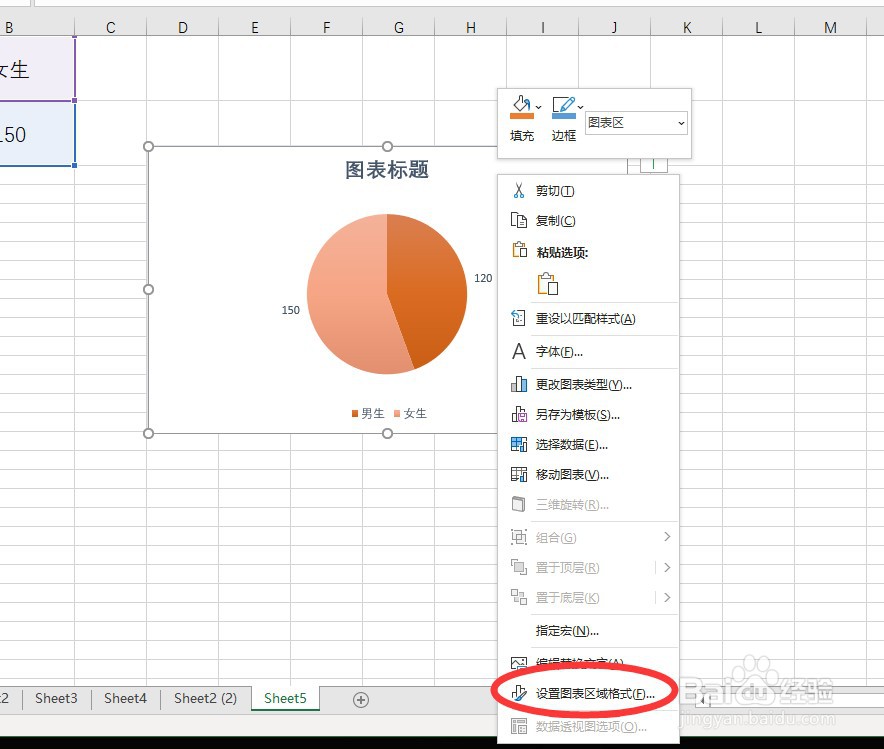Click the 女生 legend entry
Image resolution: width=884 pixels, height=749 pixels.
coord(410,413)
